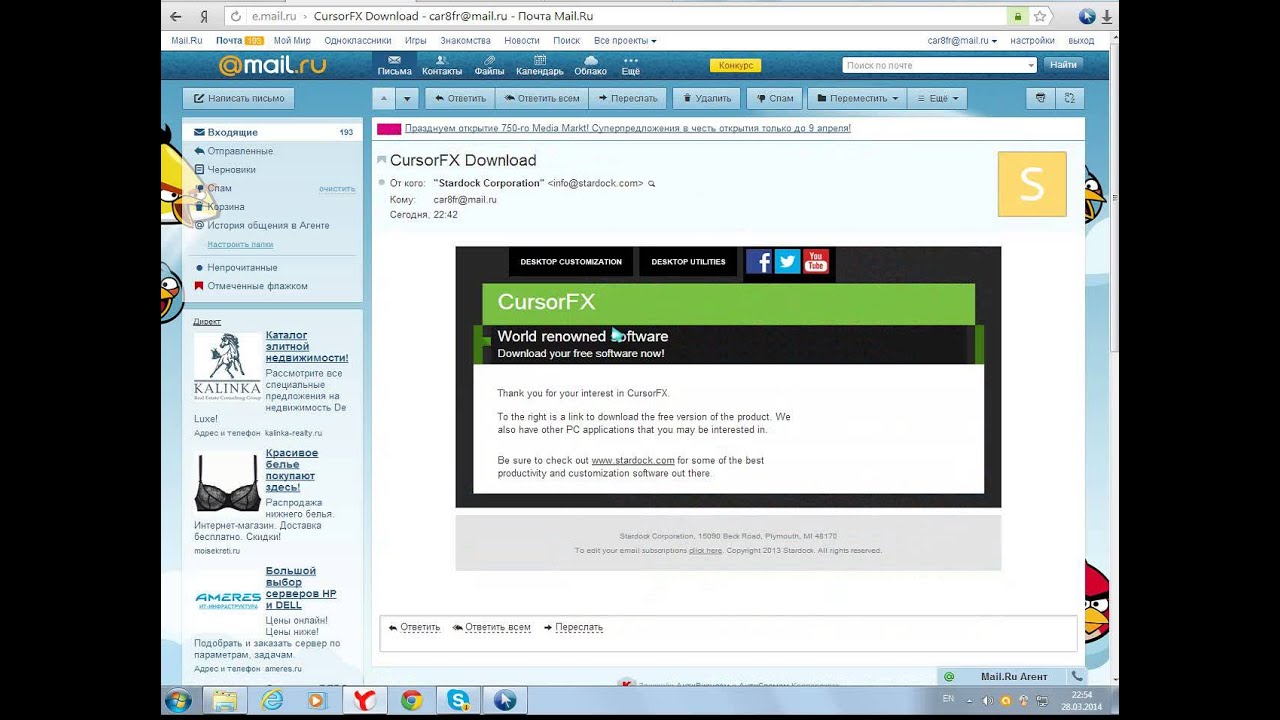Viewport: 1280px width, 720px height.
Task: Click the Facebook icon in the email
Action: coord(759,262)
